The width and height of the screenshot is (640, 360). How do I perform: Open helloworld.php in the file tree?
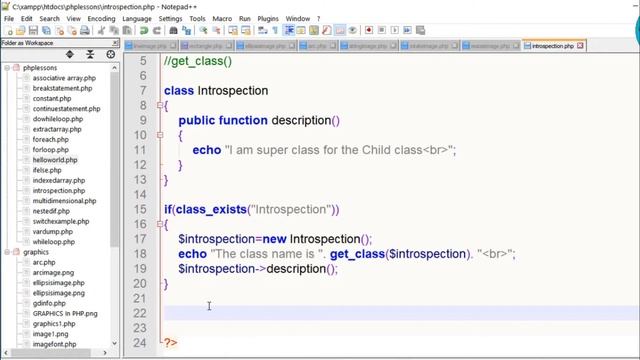tap(55, 160)
